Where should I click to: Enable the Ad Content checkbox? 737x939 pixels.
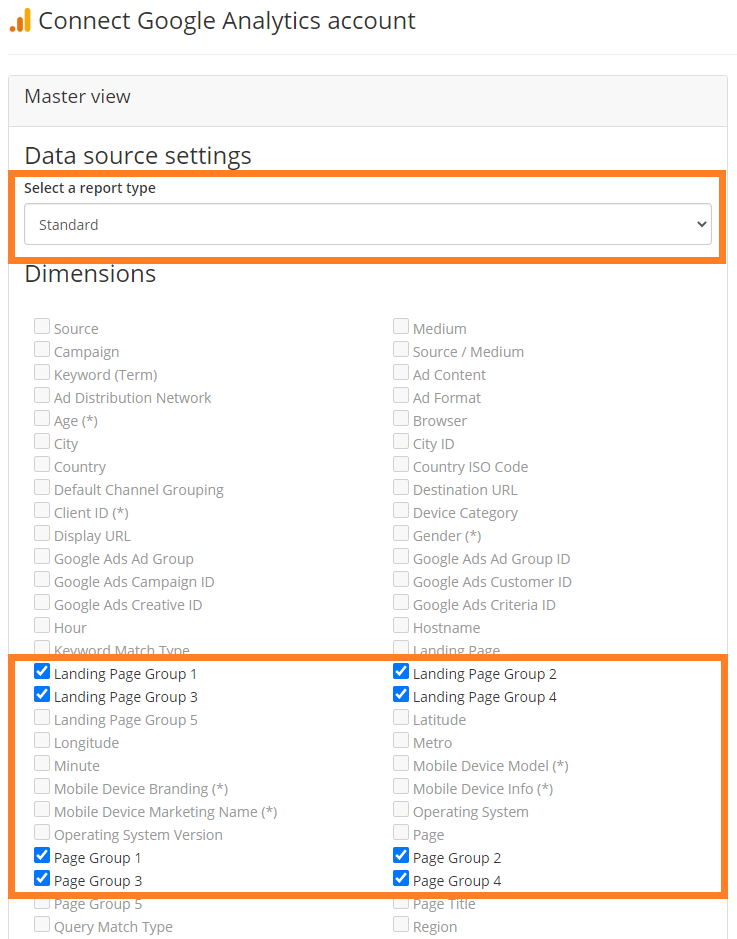point(401,372)
